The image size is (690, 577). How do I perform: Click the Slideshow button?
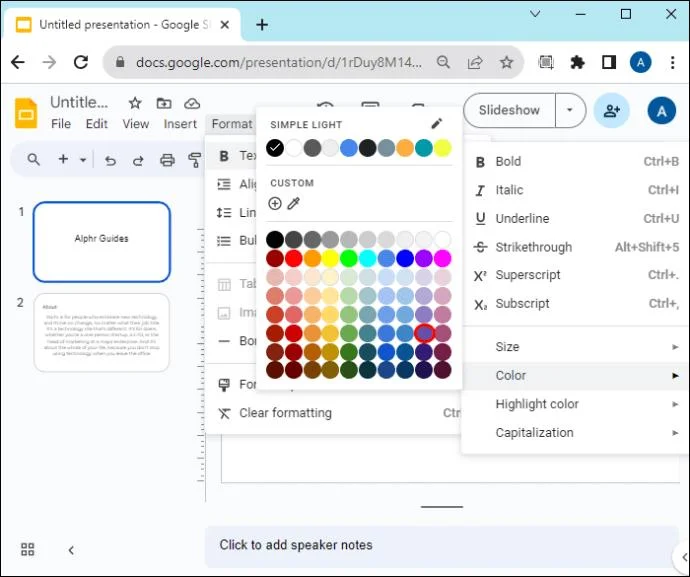pos(510,110)
